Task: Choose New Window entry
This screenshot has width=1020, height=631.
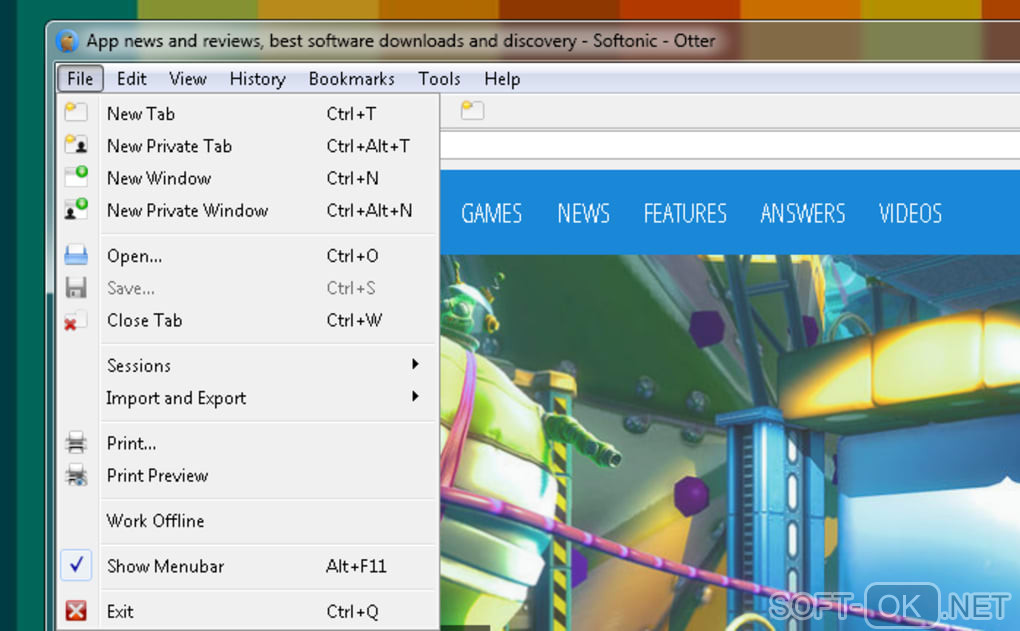Action: 248,178
